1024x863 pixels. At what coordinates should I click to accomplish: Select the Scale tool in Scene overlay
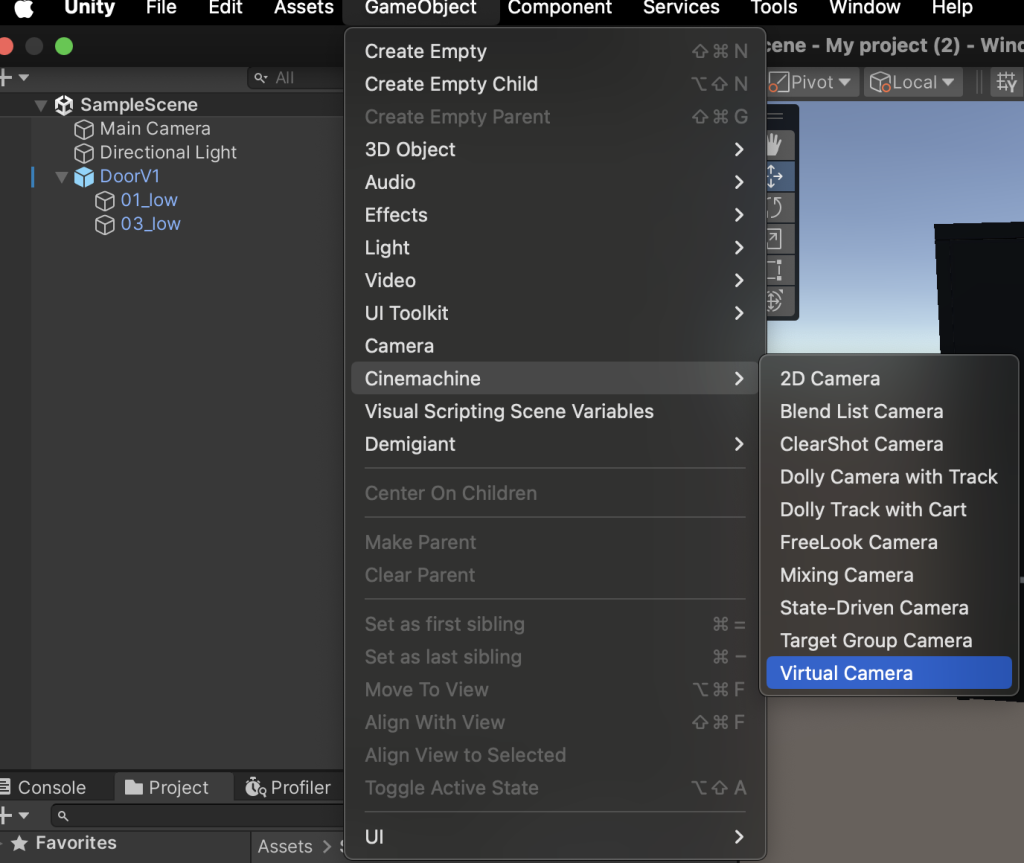click(775, 239)
